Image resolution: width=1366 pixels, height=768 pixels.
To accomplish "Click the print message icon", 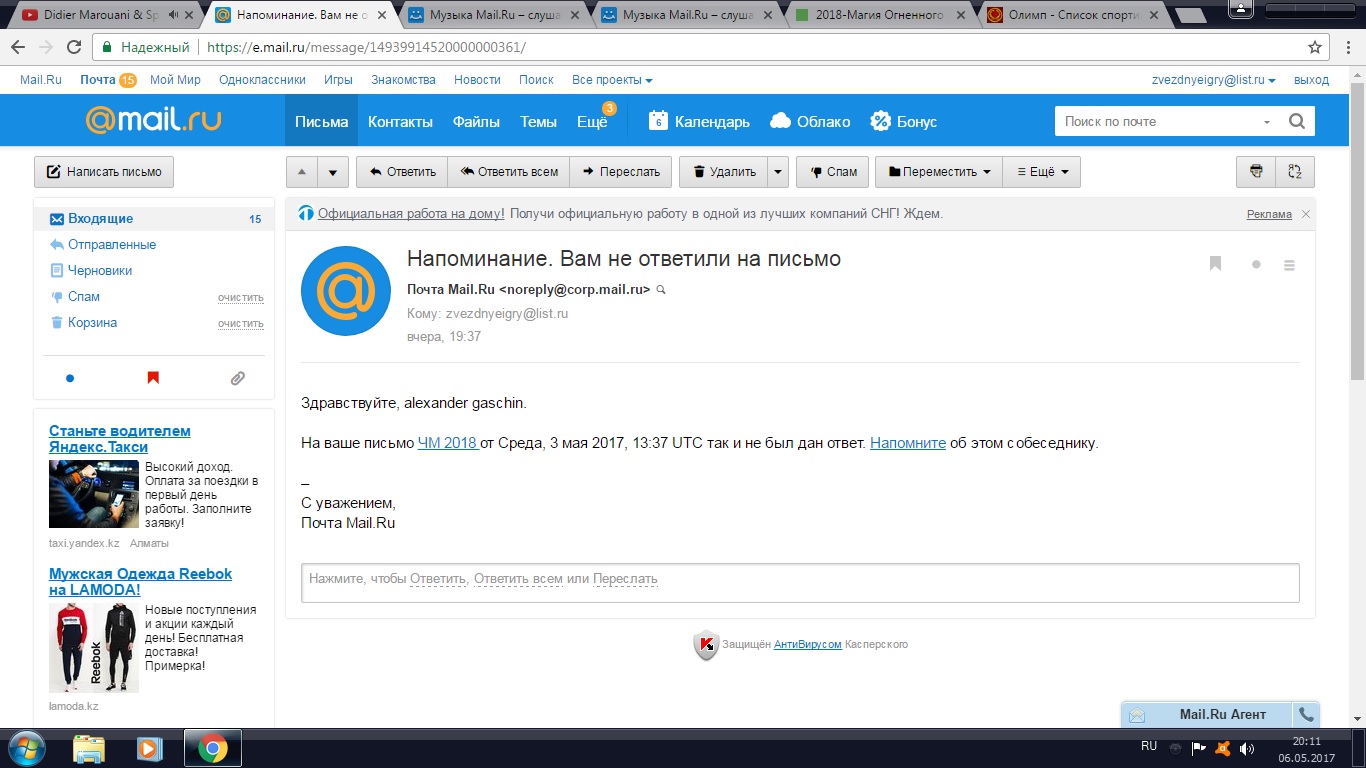I will (1256, 171).
